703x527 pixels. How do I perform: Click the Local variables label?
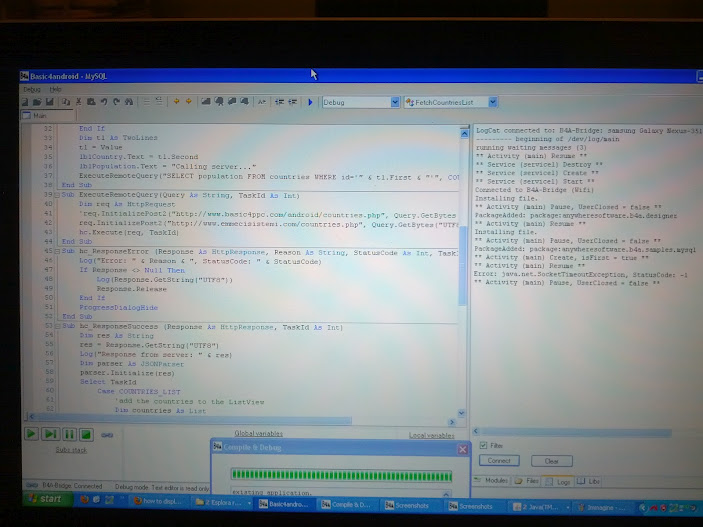pyautogui.click(x=431, y=435)
